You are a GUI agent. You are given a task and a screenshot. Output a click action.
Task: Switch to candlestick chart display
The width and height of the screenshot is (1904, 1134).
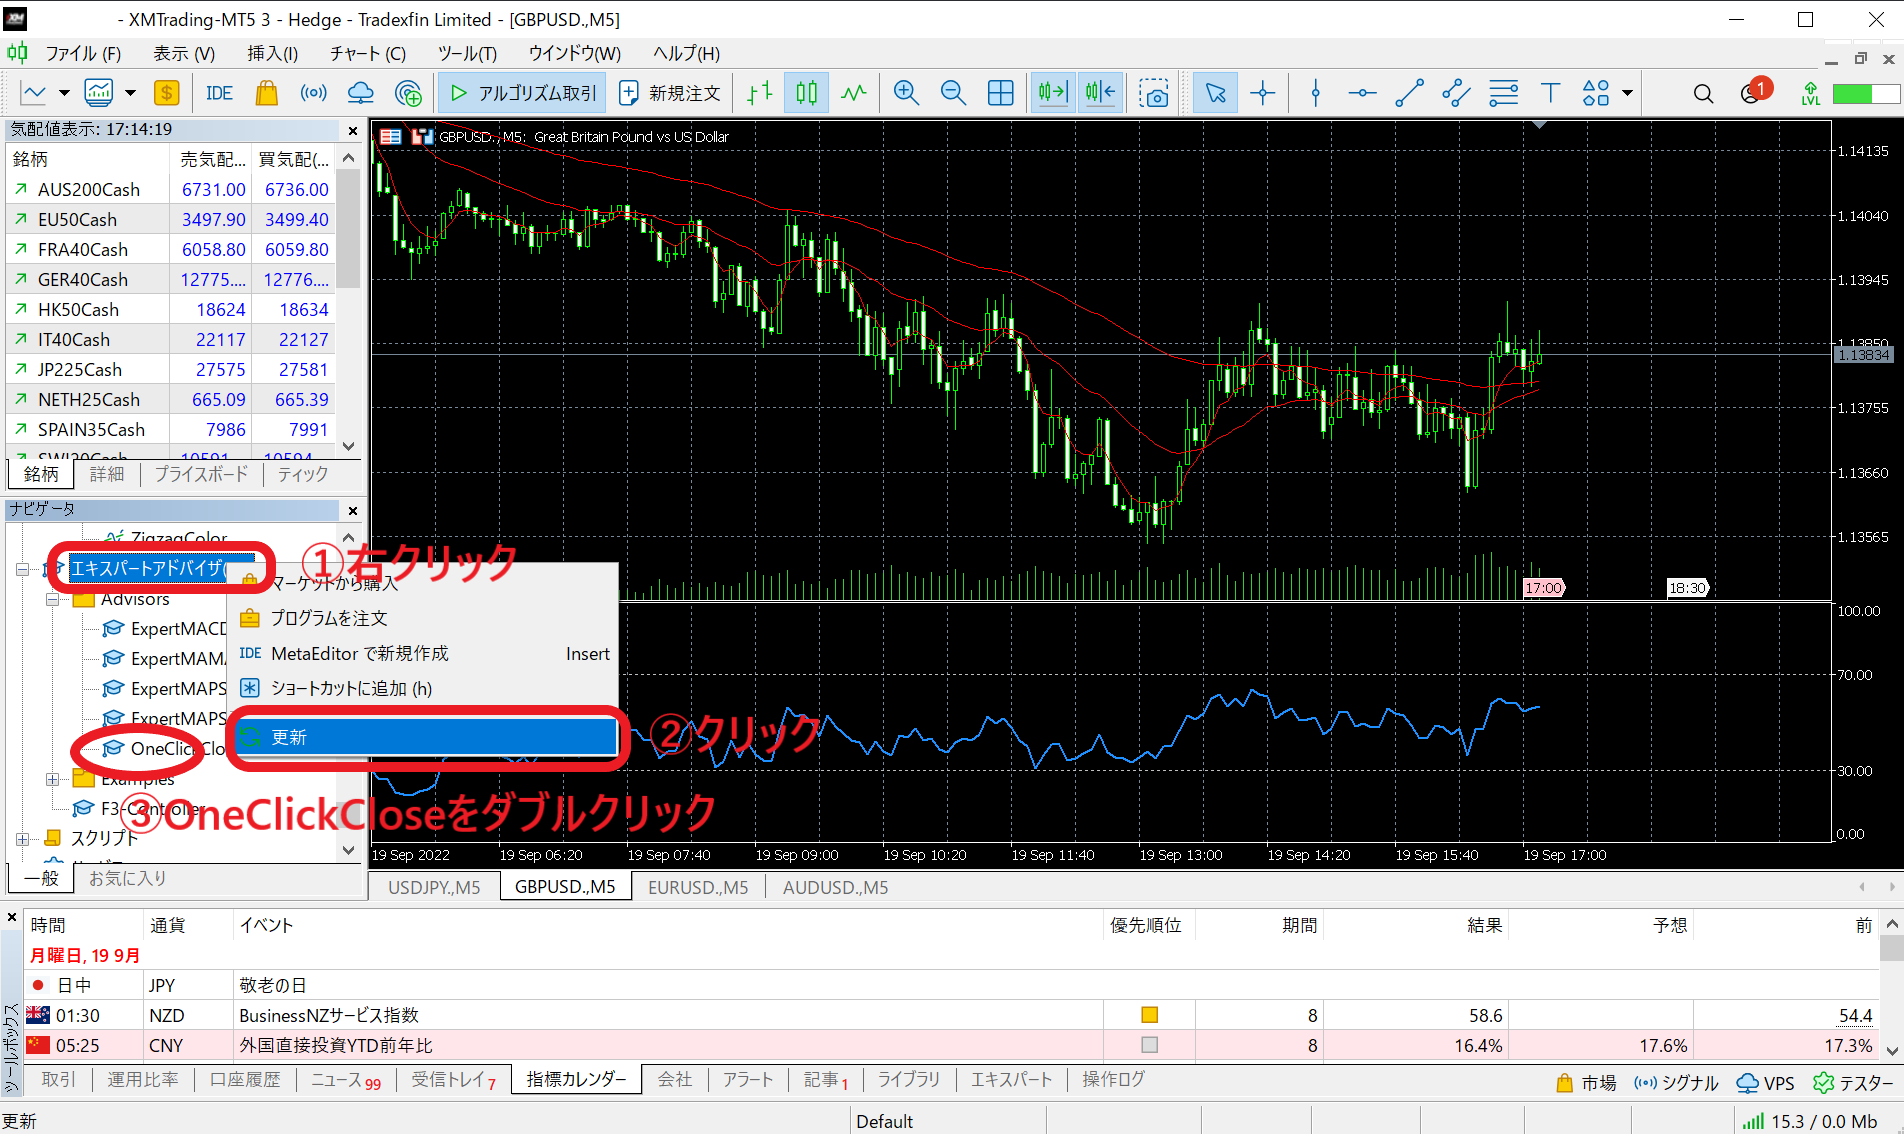pyautogui.click(x=807, y=93)
